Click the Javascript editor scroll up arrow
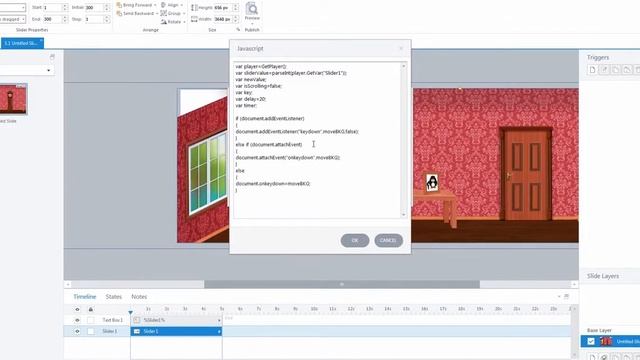 pos(404,66)
